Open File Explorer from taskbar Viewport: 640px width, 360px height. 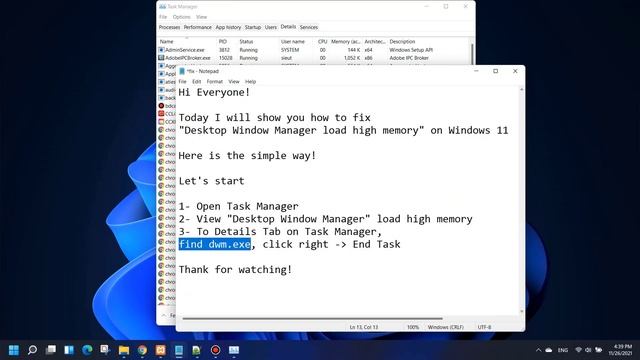[x=124, y=350]
